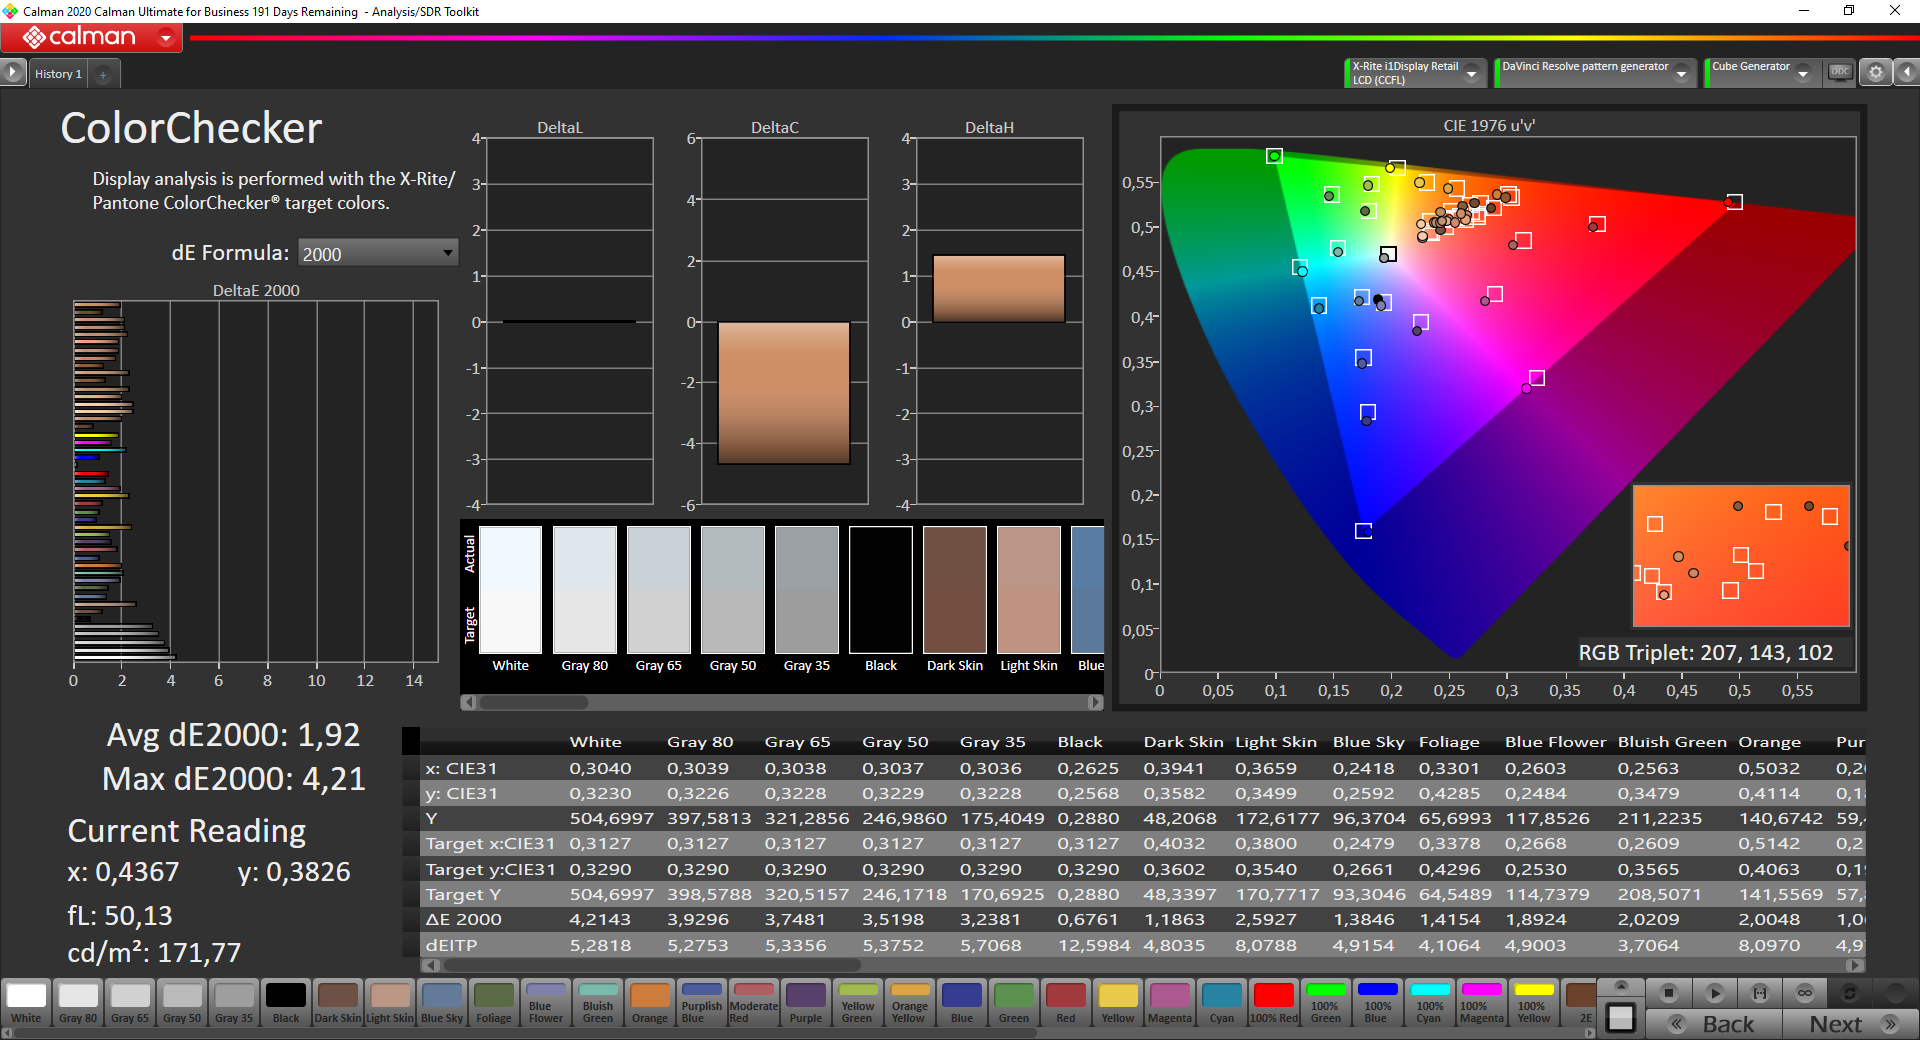Enable continuous measure with the infinity icon

(x=1805, y=993)
